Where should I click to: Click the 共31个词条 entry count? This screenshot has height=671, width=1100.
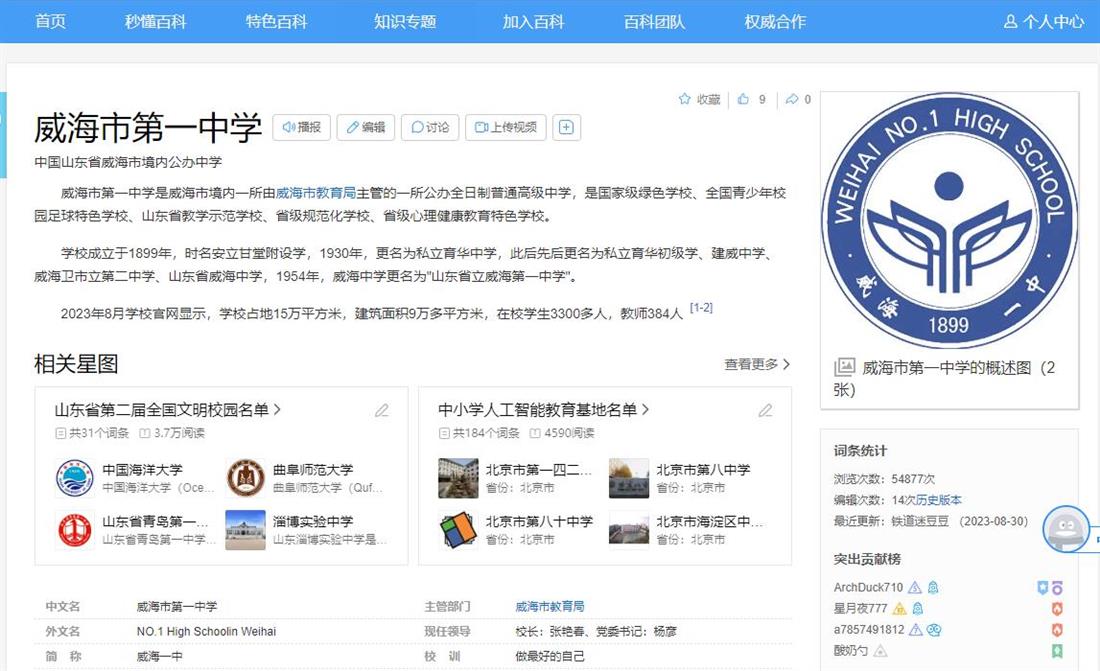point(92,433)
